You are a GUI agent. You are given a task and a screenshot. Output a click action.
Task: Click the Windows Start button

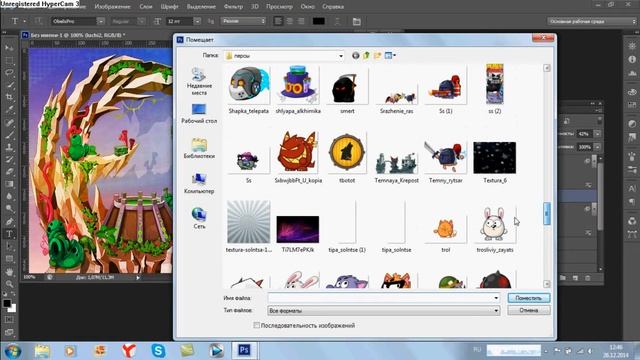pyautogui.click(x=13, y=351)
